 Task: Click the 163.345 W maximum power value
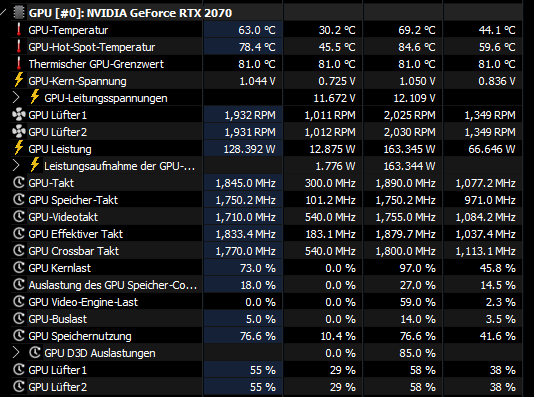click(409, 149)
